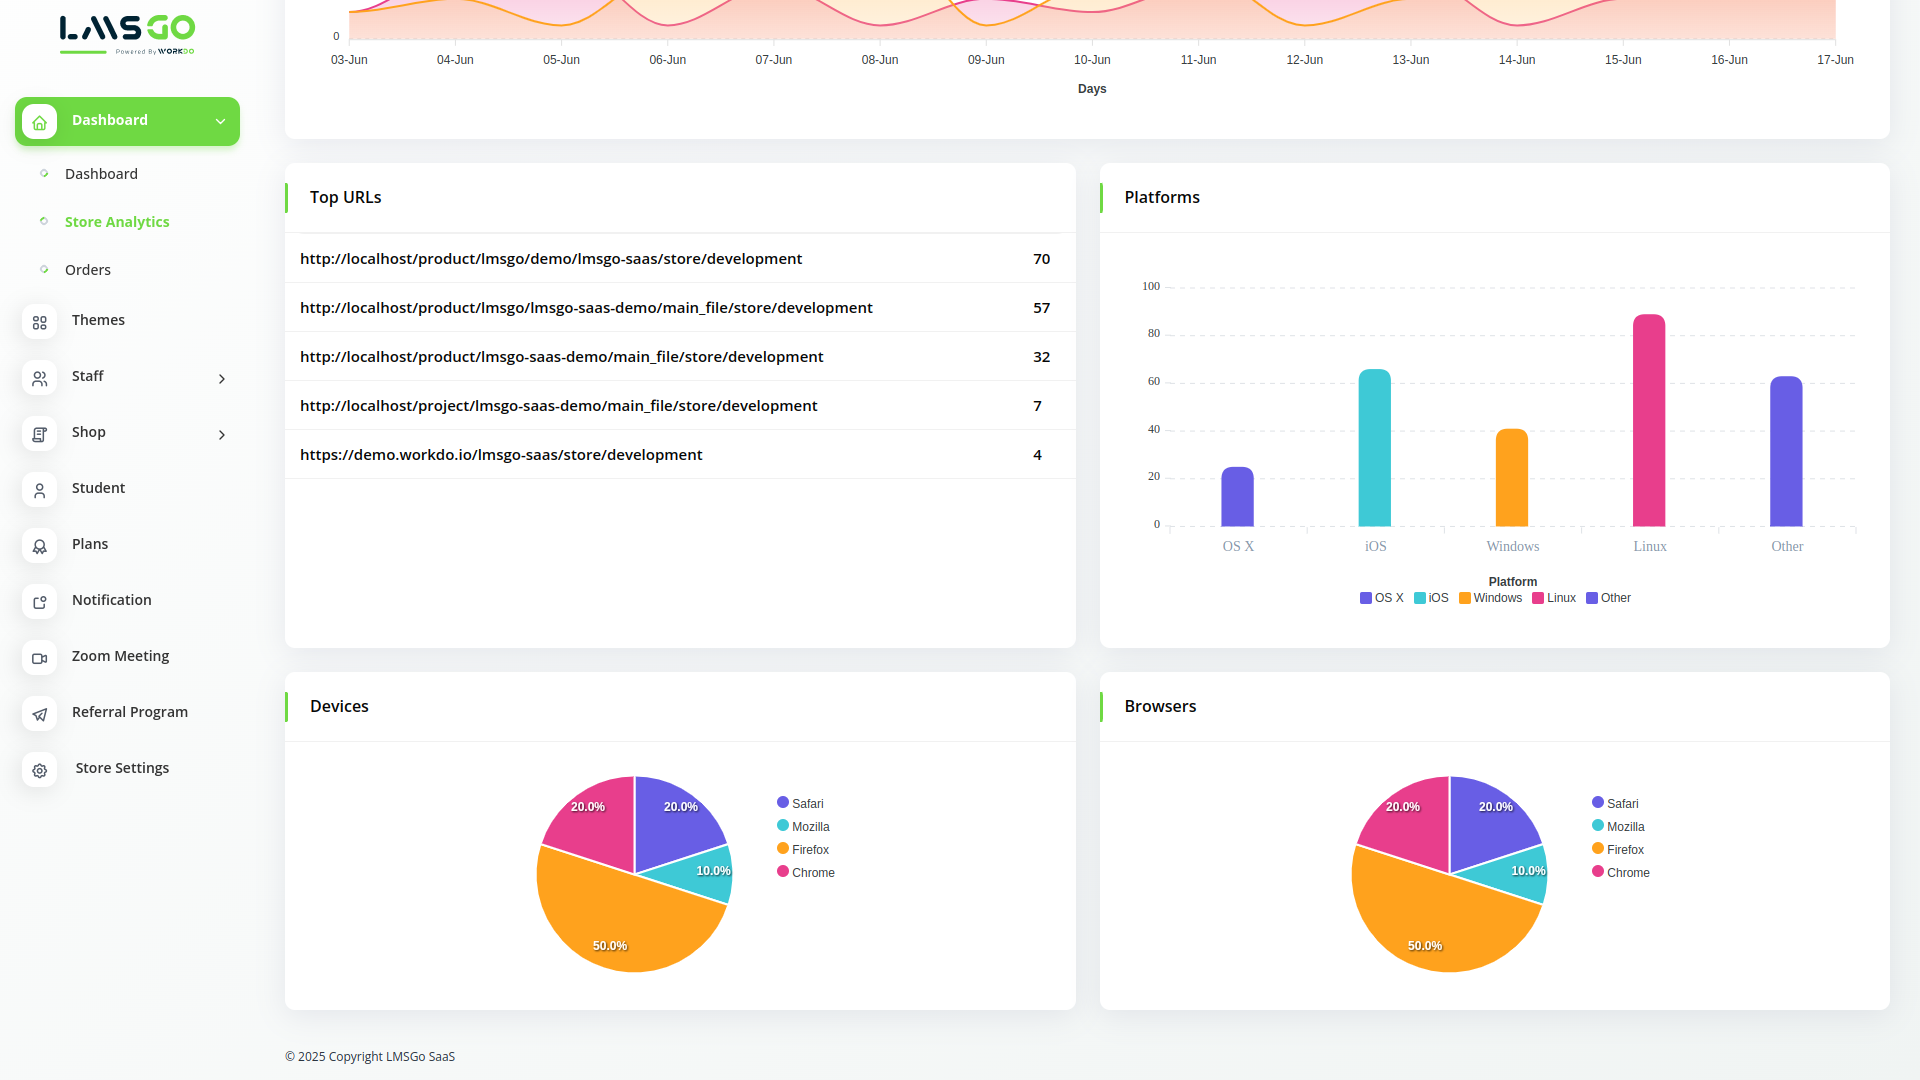1920x1080 pixels.
Task: Expand the Staff submenu arrow
Action: point(222,379)
